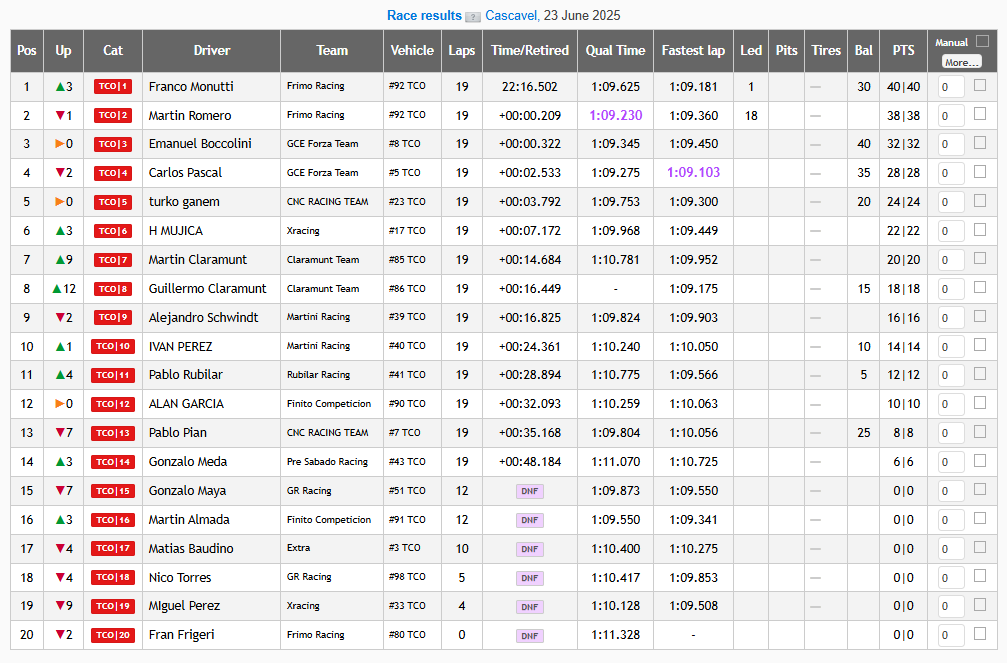Click the red down arrow for MIguel Perez
Viewport: 1007px width, 663px height.
[x=59, y=606]
